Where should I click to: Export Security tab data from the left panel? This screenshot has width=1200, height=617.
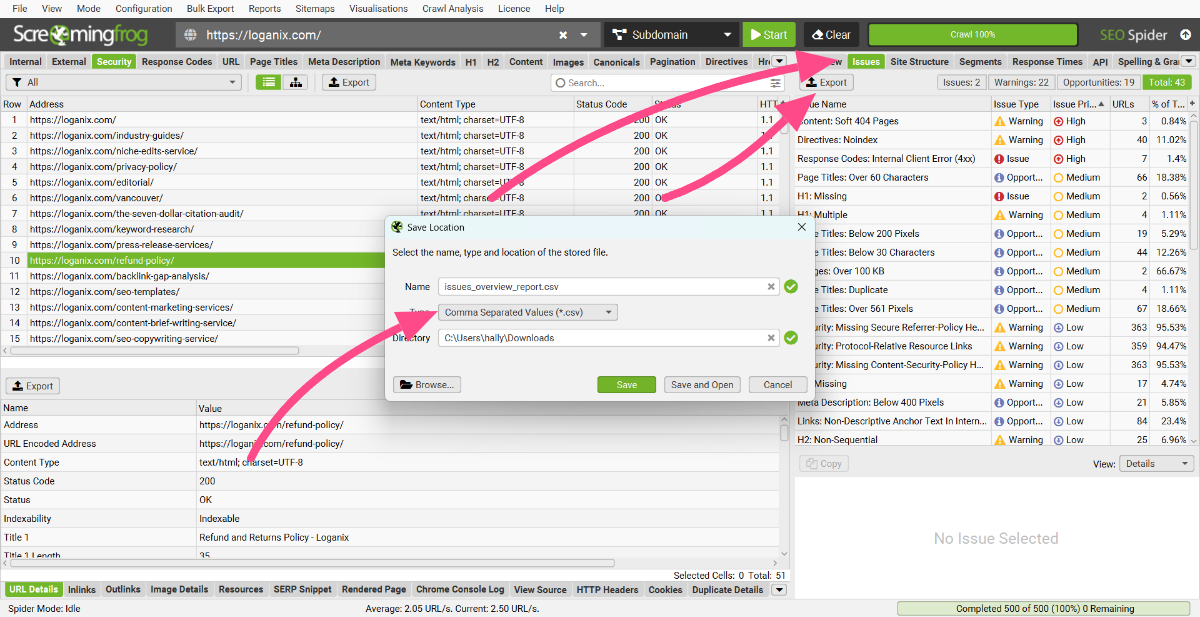tap(348, 82)
